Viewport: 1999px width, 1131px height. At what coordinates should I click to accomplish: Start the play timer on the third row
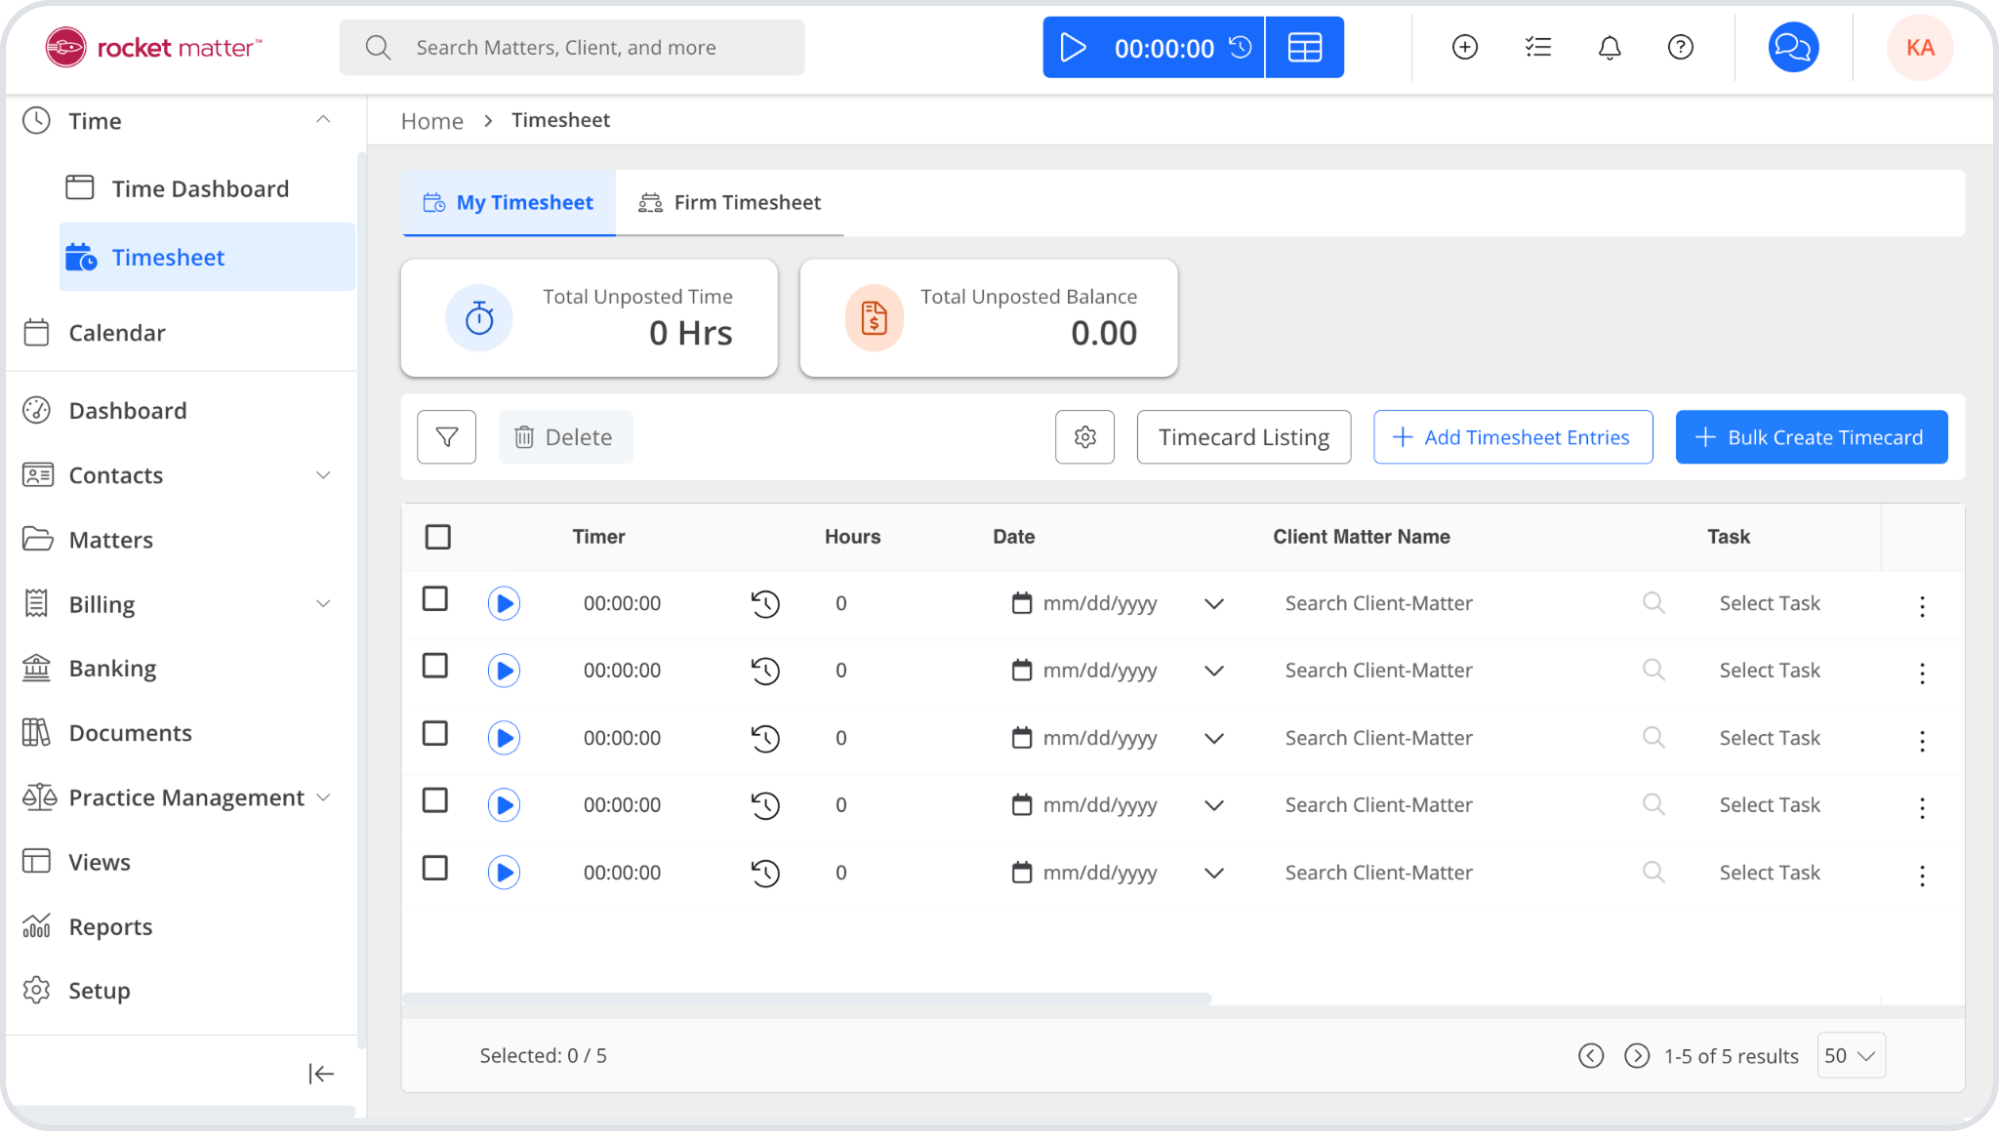[x=504, y=737]
